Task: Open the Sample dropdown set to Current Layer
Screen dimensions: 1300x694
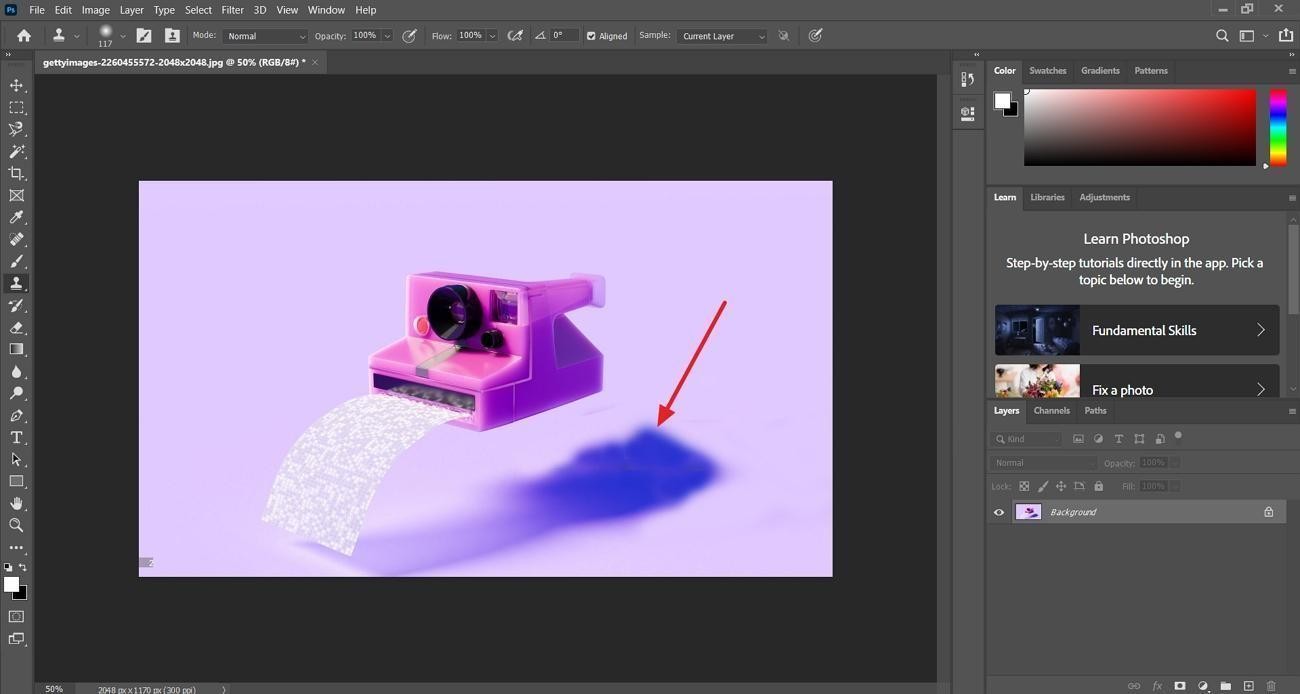Action: click(x=722, y=36)
